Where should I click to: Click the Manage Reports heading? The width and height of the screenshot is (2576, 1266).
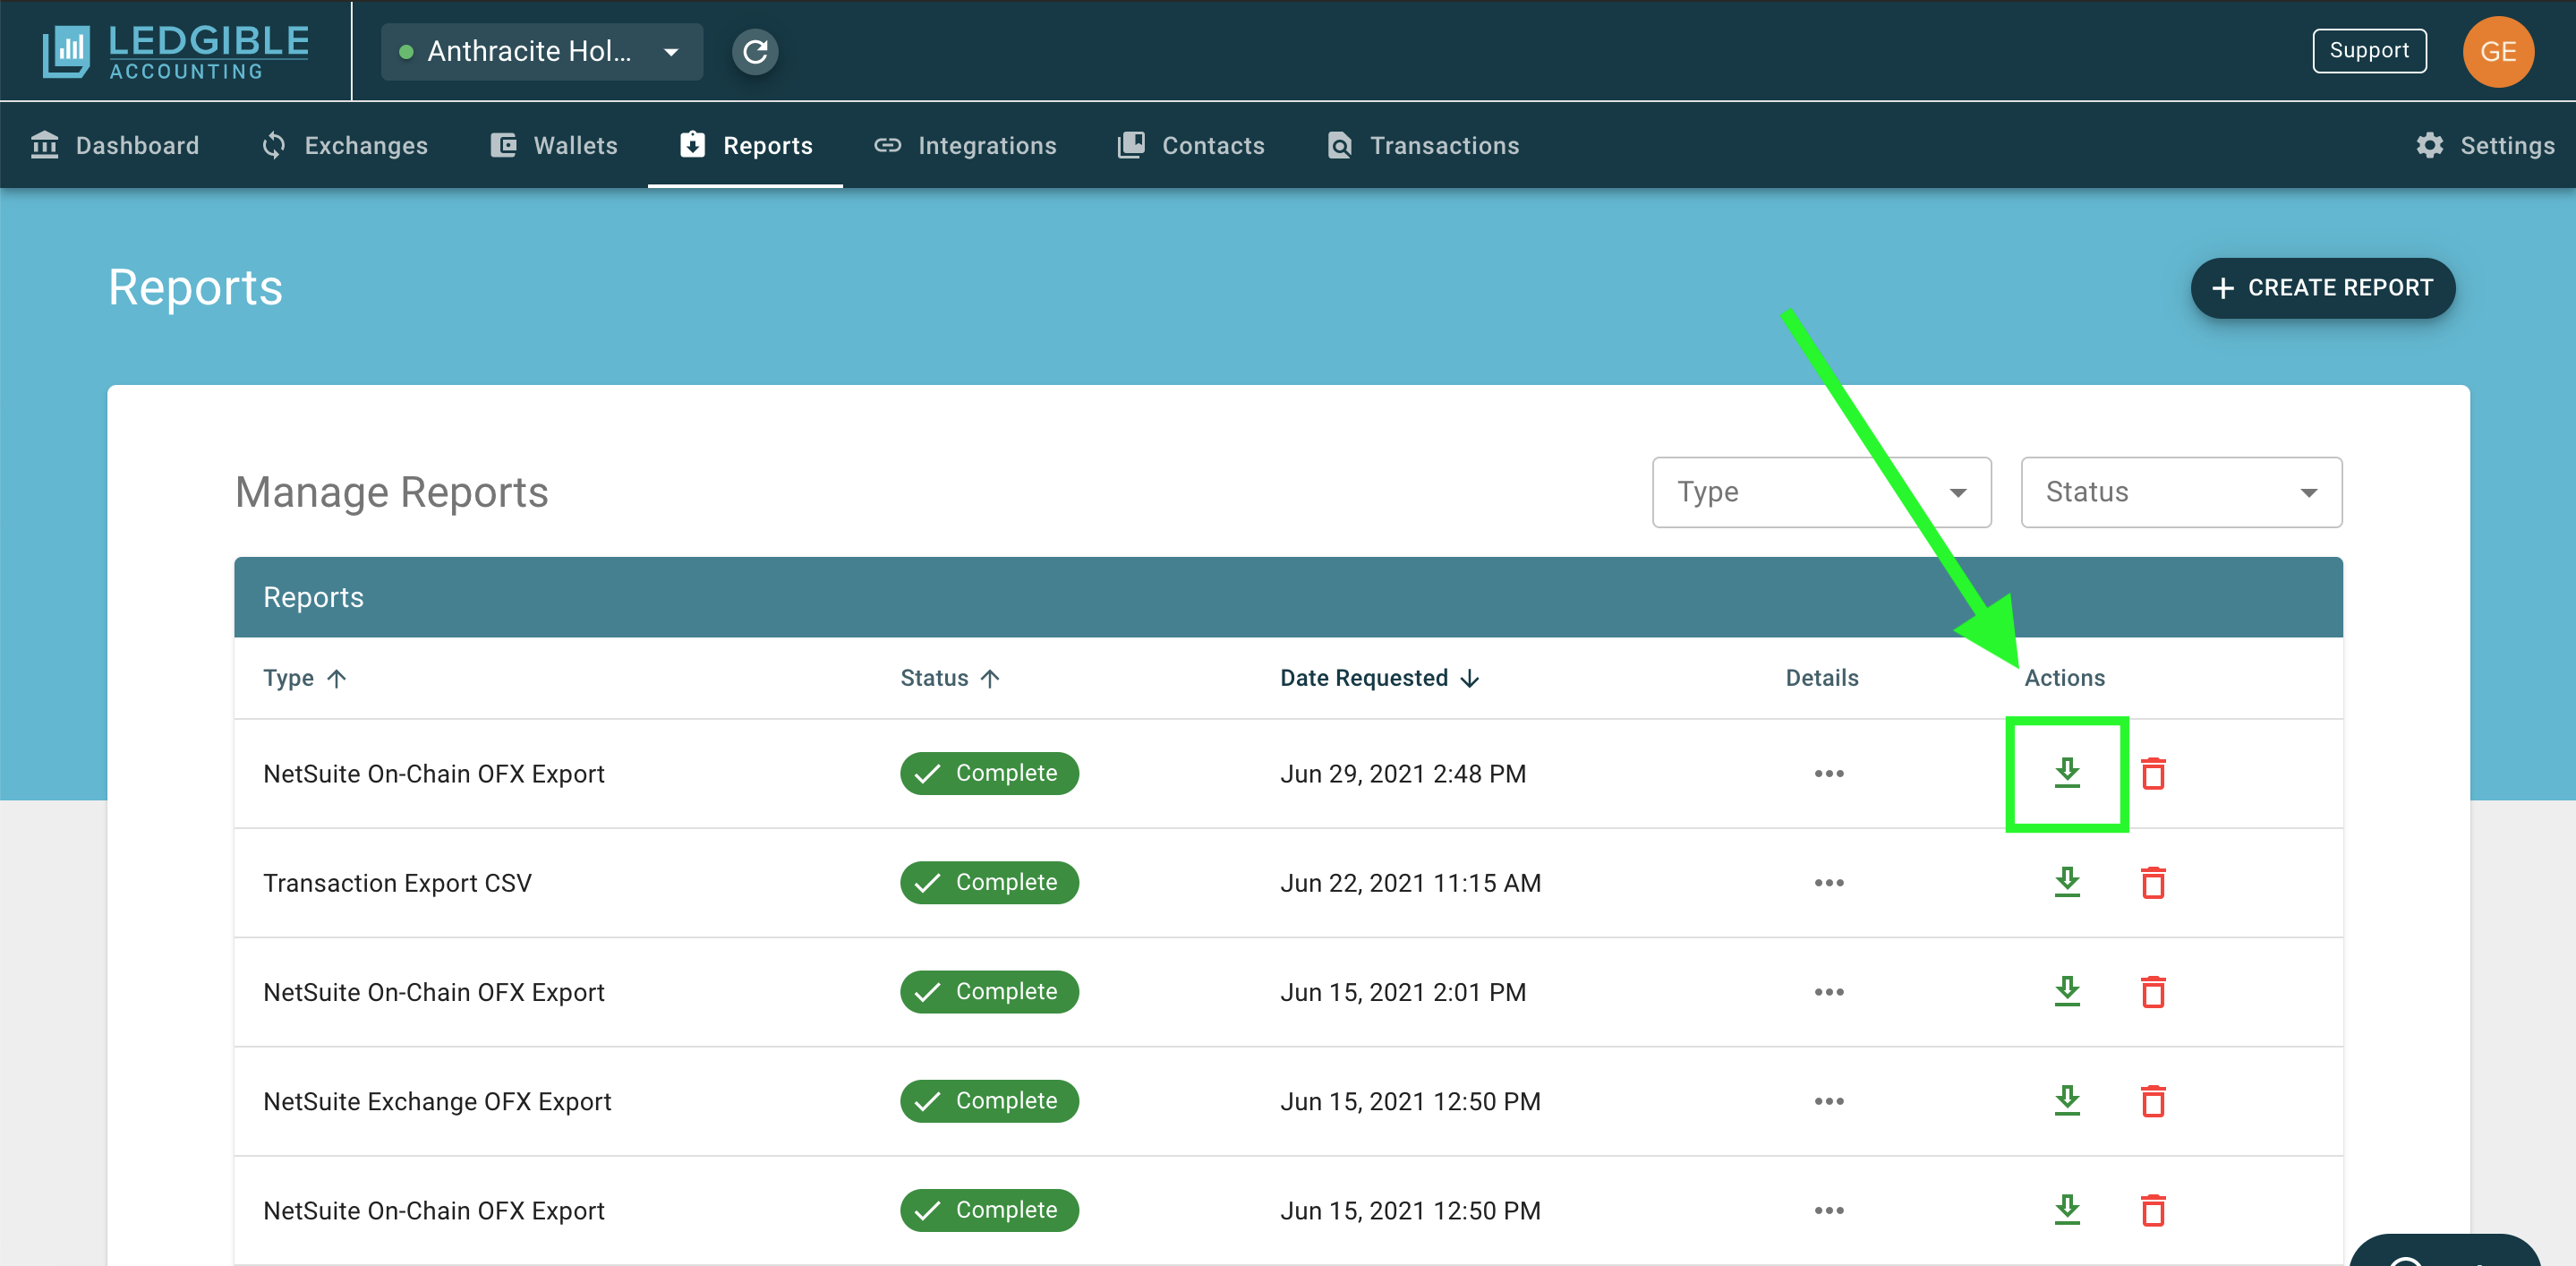pyautogui.click(x=391, y=492)
